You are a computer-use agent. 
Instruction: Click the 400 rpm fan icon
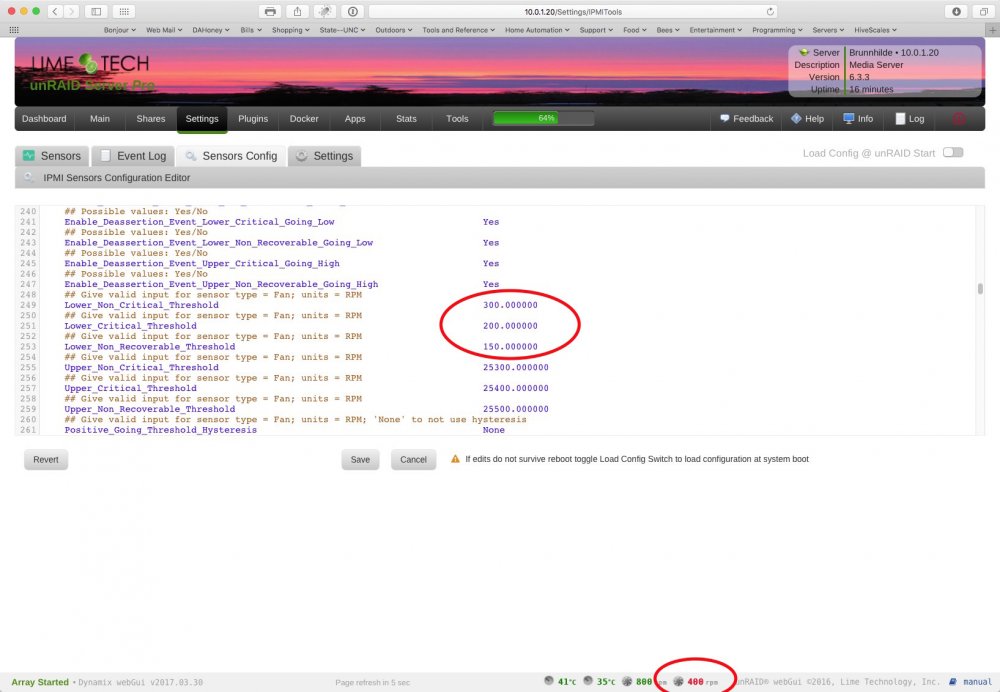pyautogui.click(x=679, y=681)
